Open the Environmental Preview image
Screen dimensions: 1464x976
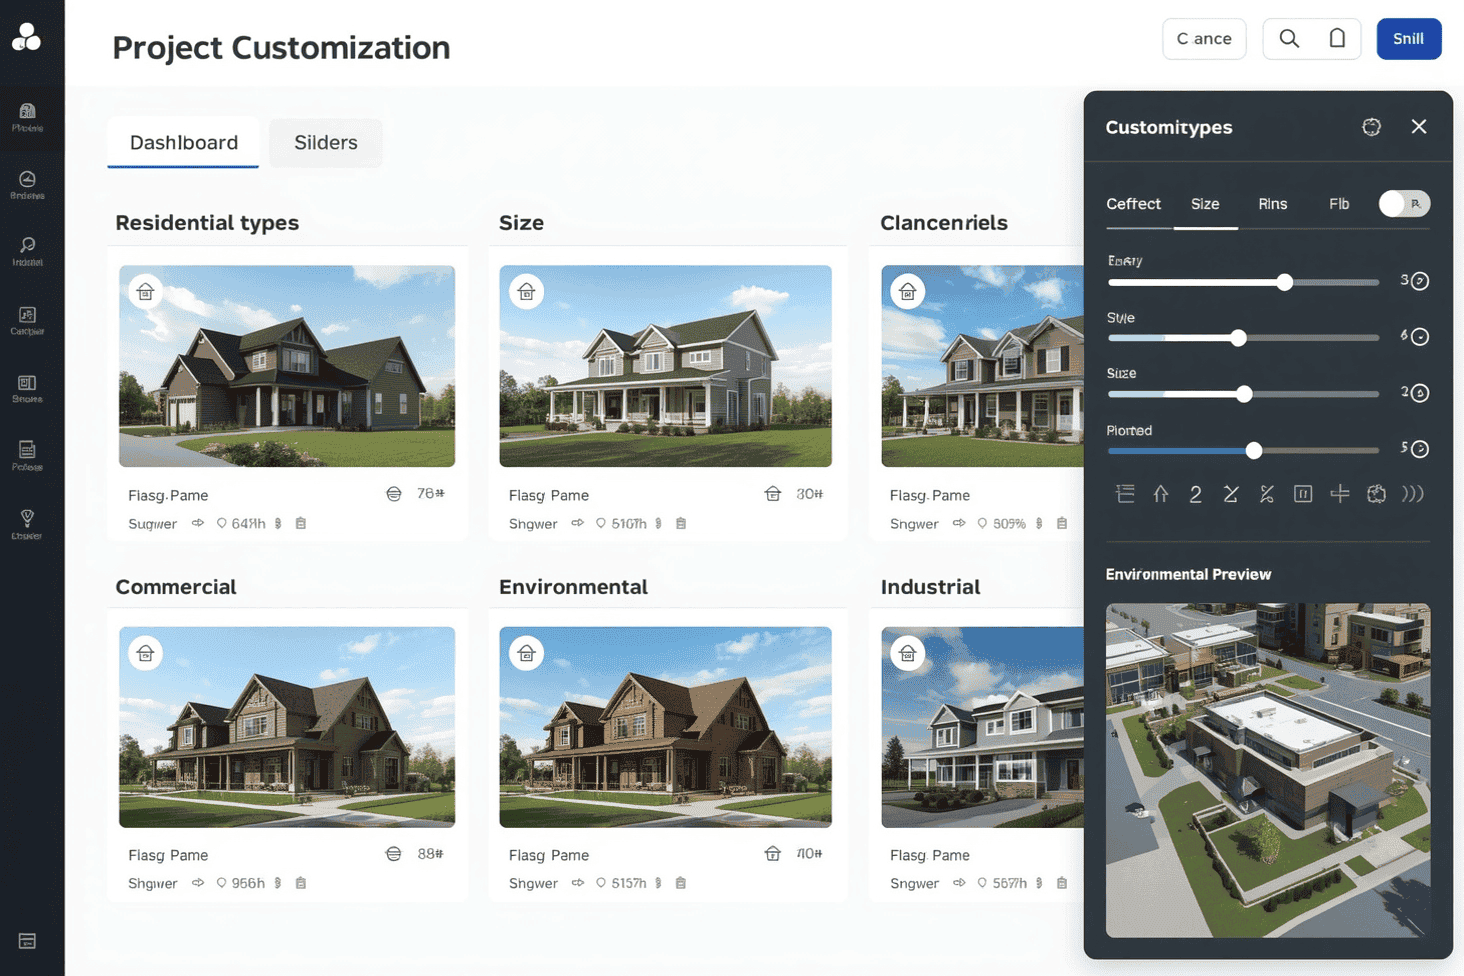(x=1267, y=769)
